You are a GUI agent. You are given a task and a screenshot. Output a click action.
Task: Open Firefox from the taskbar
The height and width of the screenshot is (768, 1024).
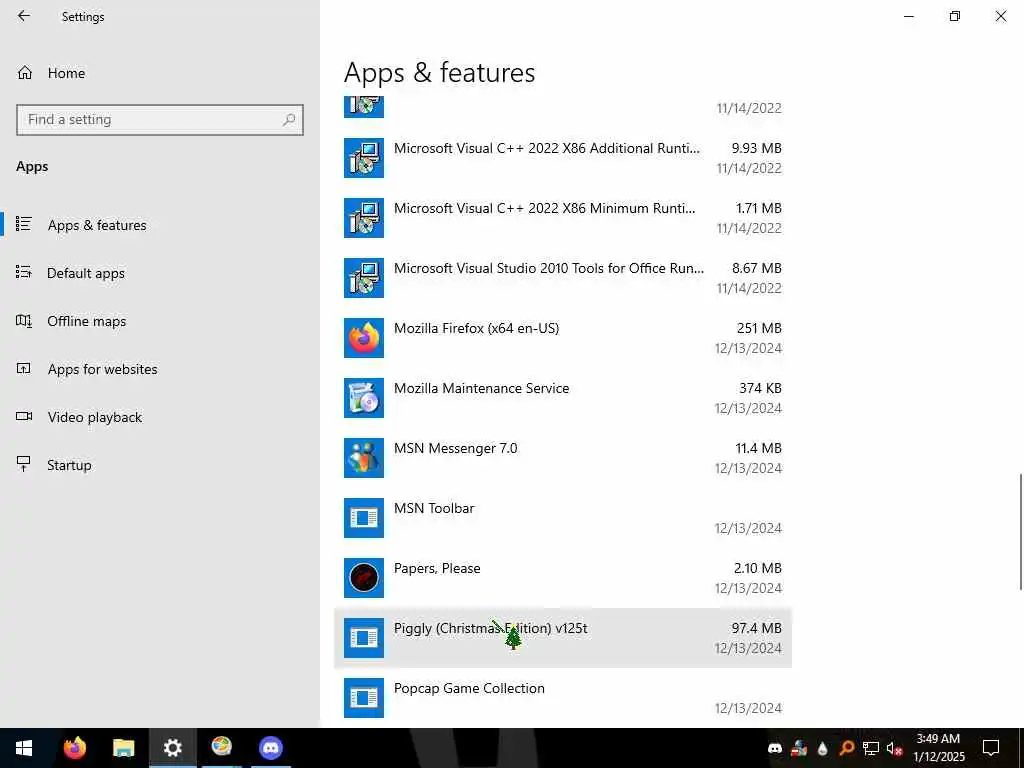click(x=74, y=748)
